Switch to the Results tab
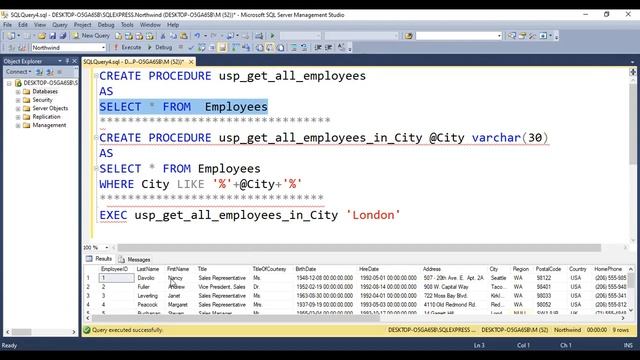Viewport: 640px width, 360px height. point(99,259)
